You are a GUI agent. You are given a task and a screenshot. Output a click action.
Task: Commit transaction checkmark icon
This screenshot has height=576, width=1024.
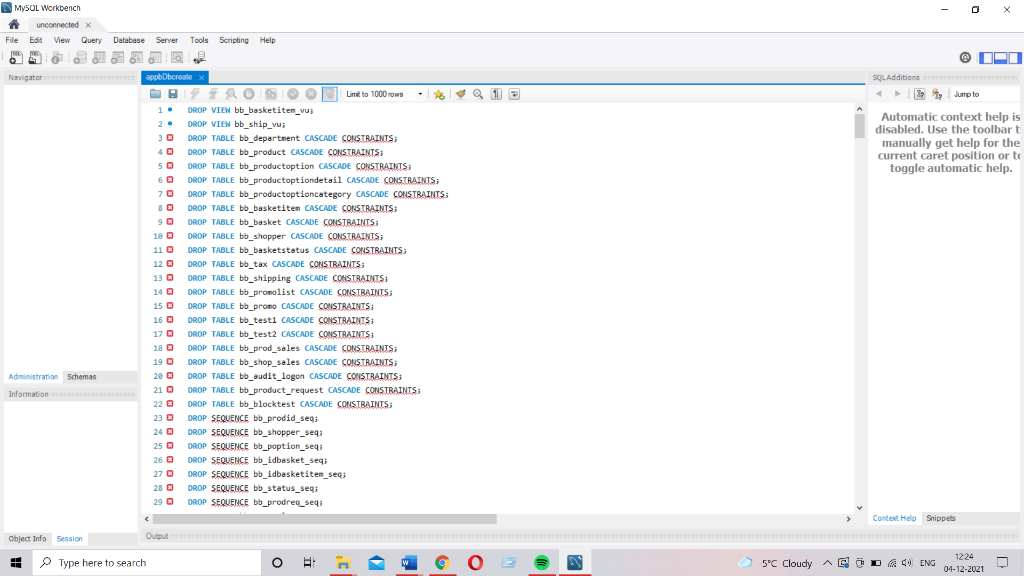tap(293, 94)
